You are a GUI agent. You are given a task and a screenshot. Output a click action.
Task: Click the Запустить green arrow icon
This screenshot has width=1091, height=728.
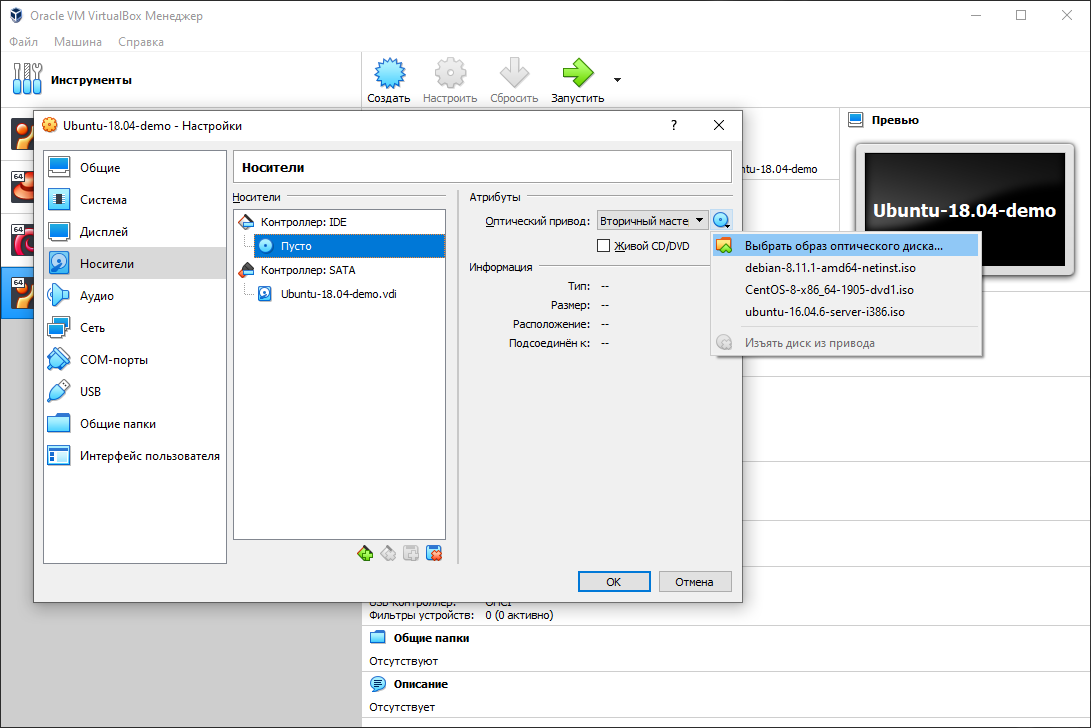point(578,73)
